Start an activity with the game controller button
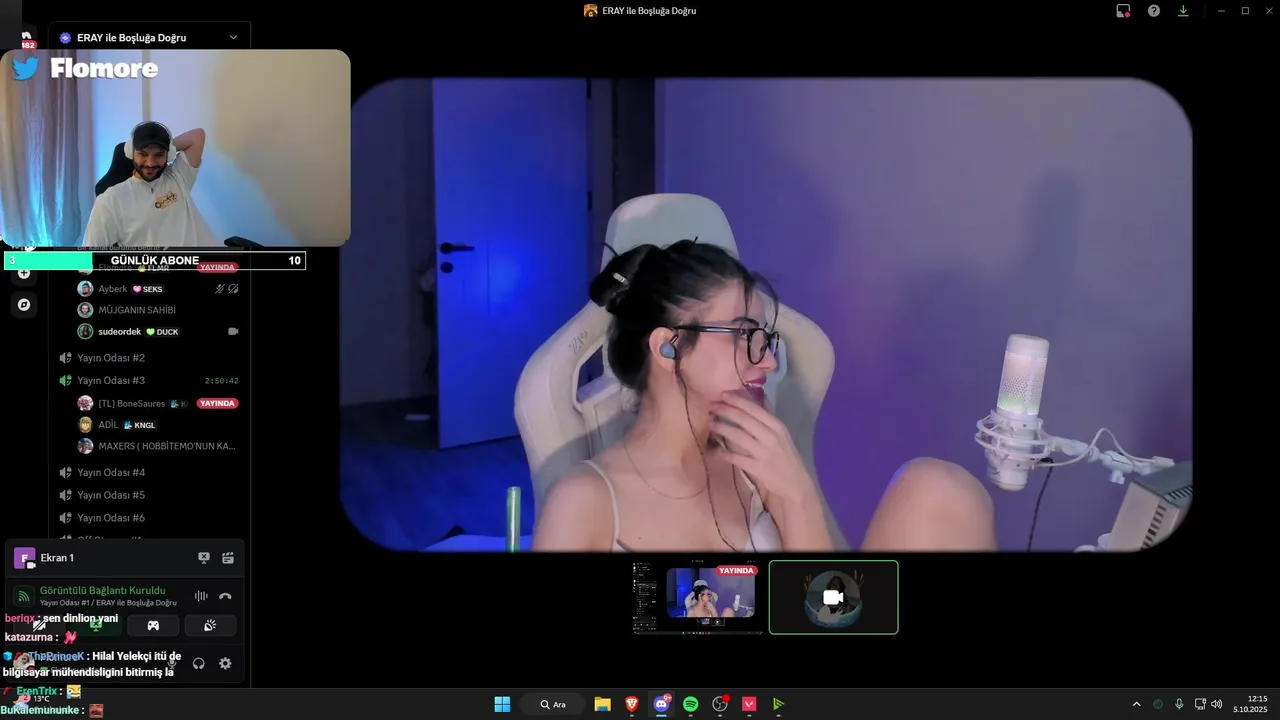Image resolution: width=1280 pixels, height=720 pixels. pos(153,626)
